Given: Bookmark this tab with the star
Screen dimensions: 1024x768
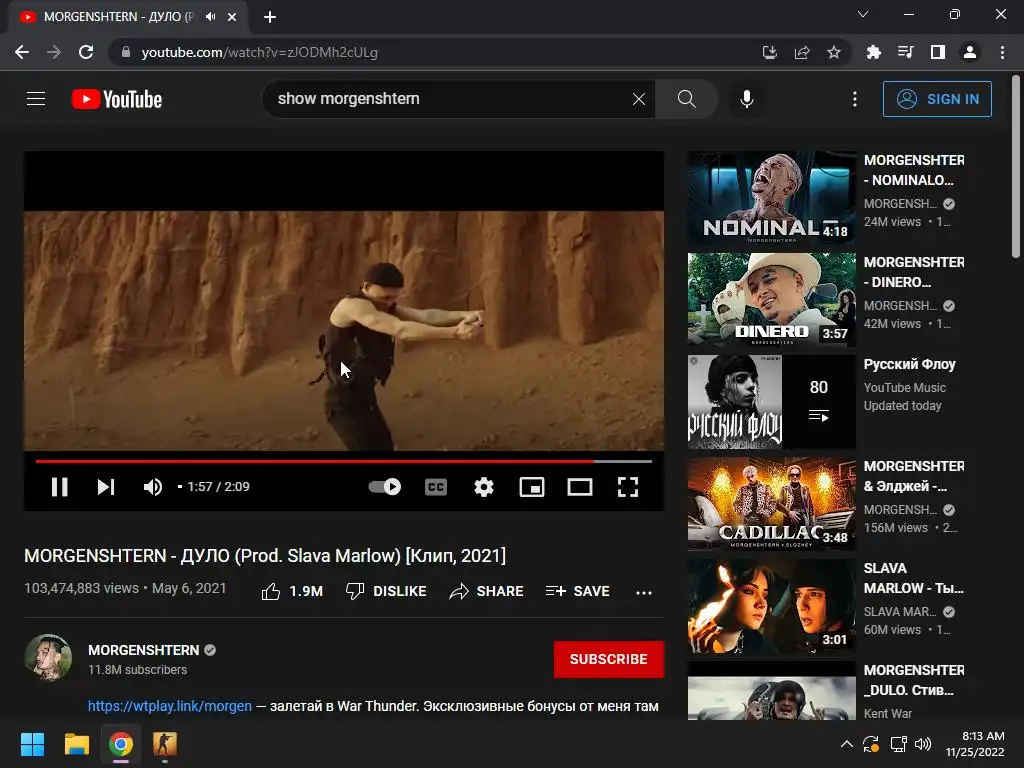Looking at the screenshot, I should [834, 52].
